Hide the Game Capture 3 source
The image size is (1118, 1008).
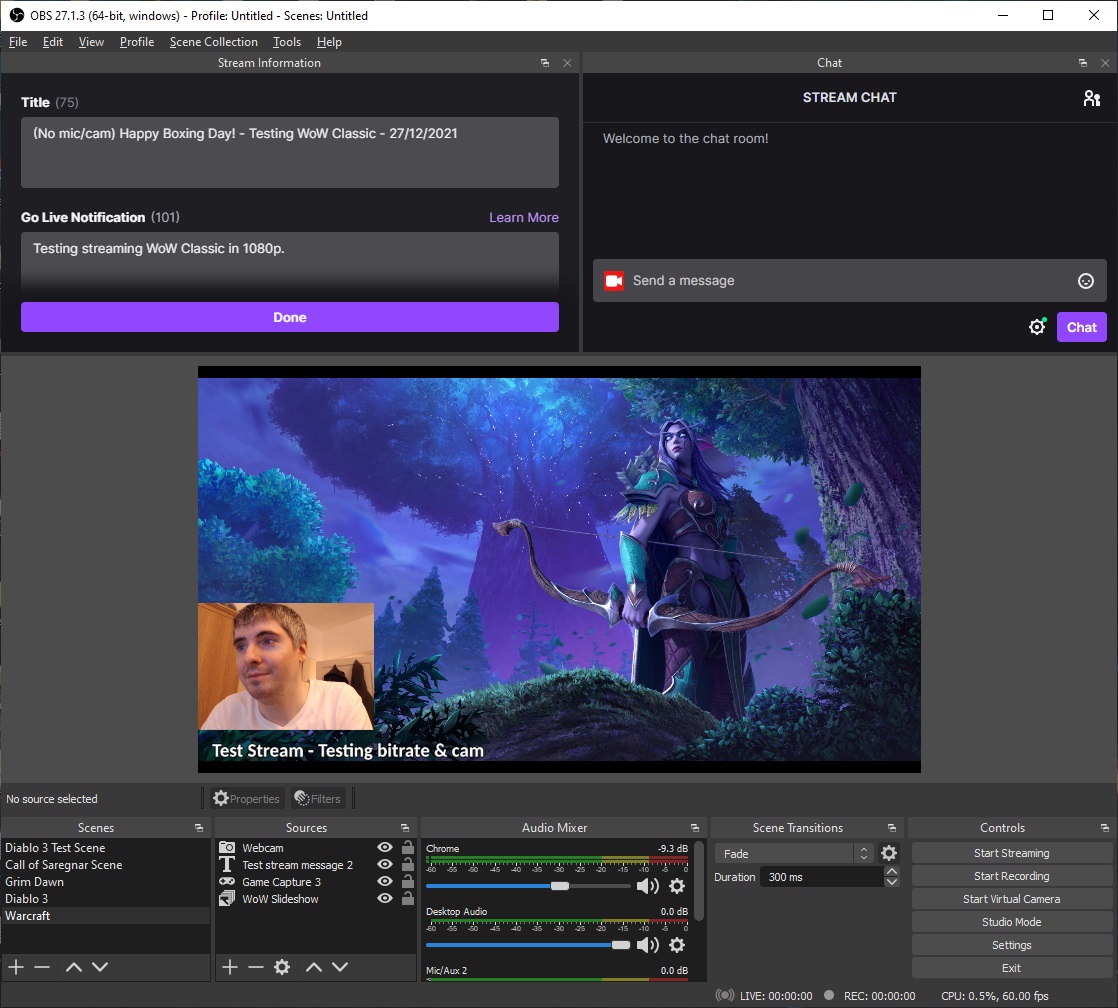click(385, 882)
